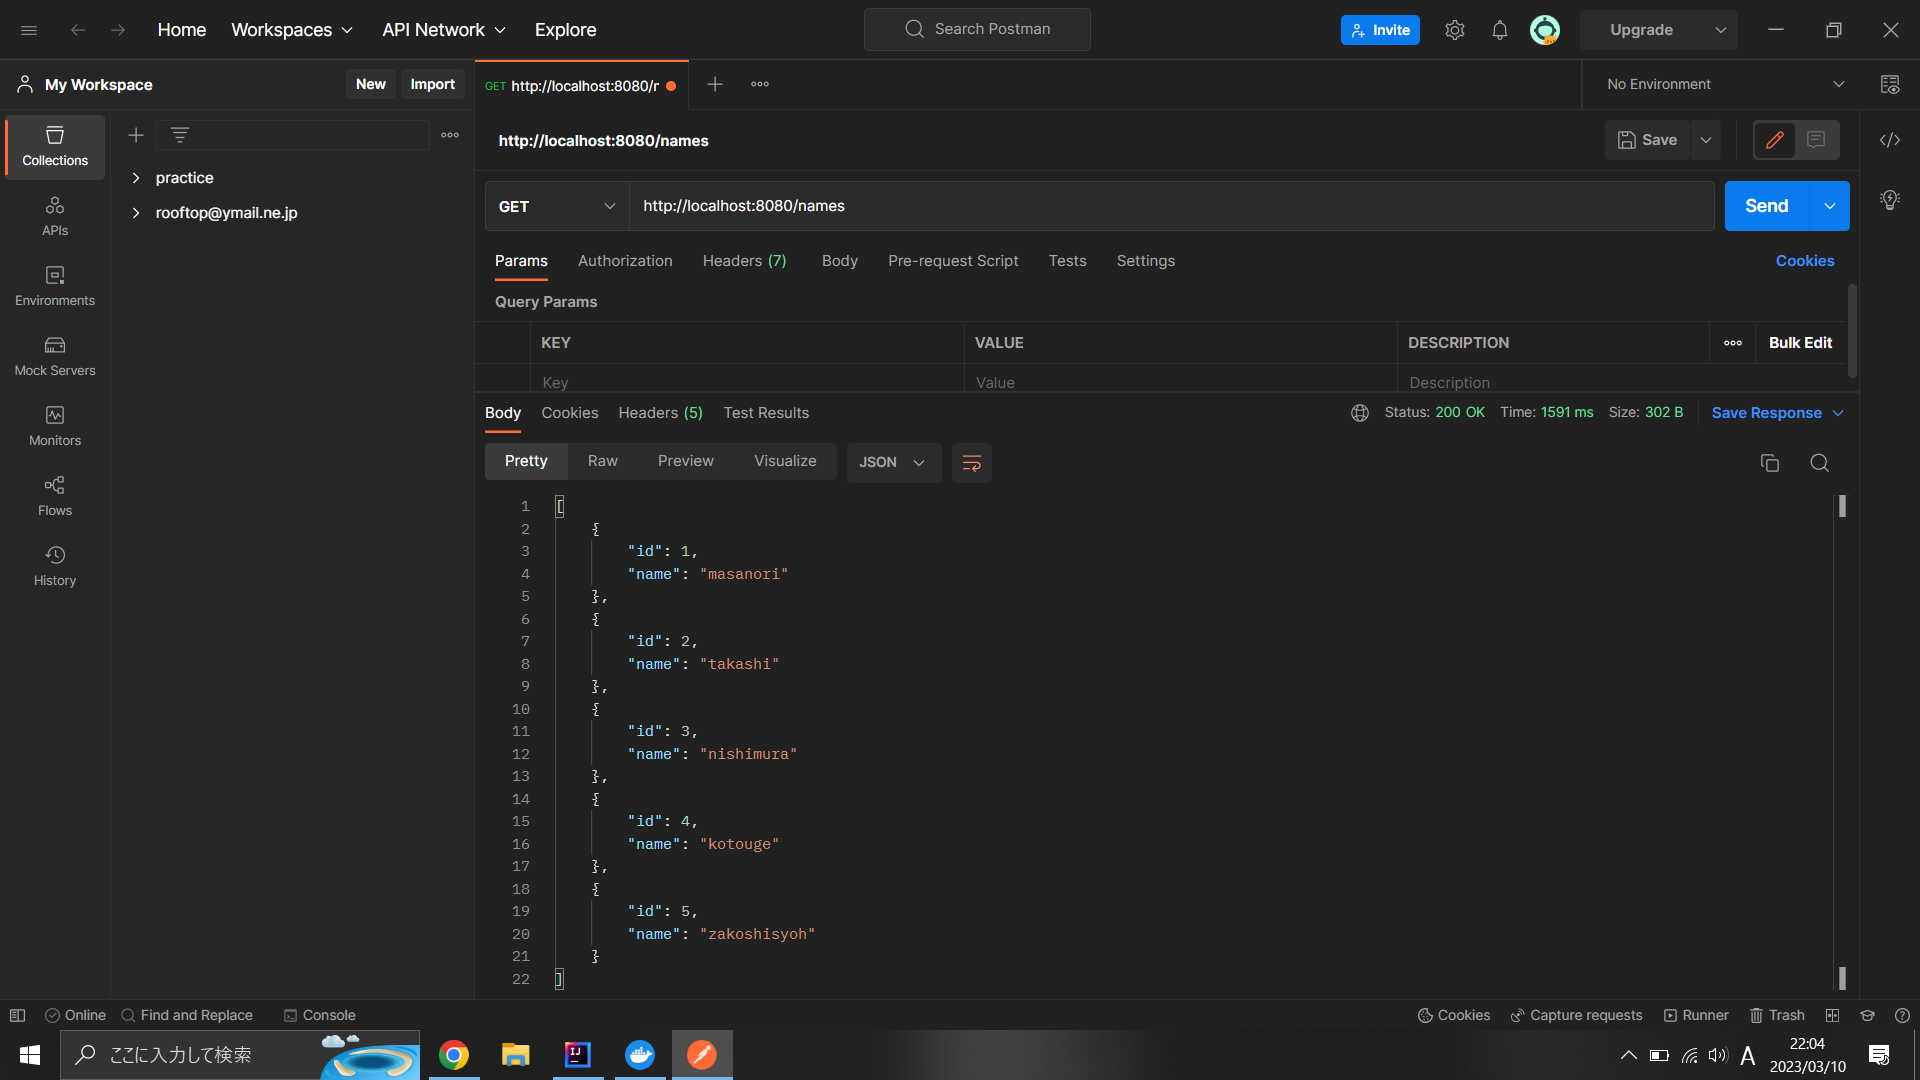Open the Environments sidebar panel

[x=55, y=287]
